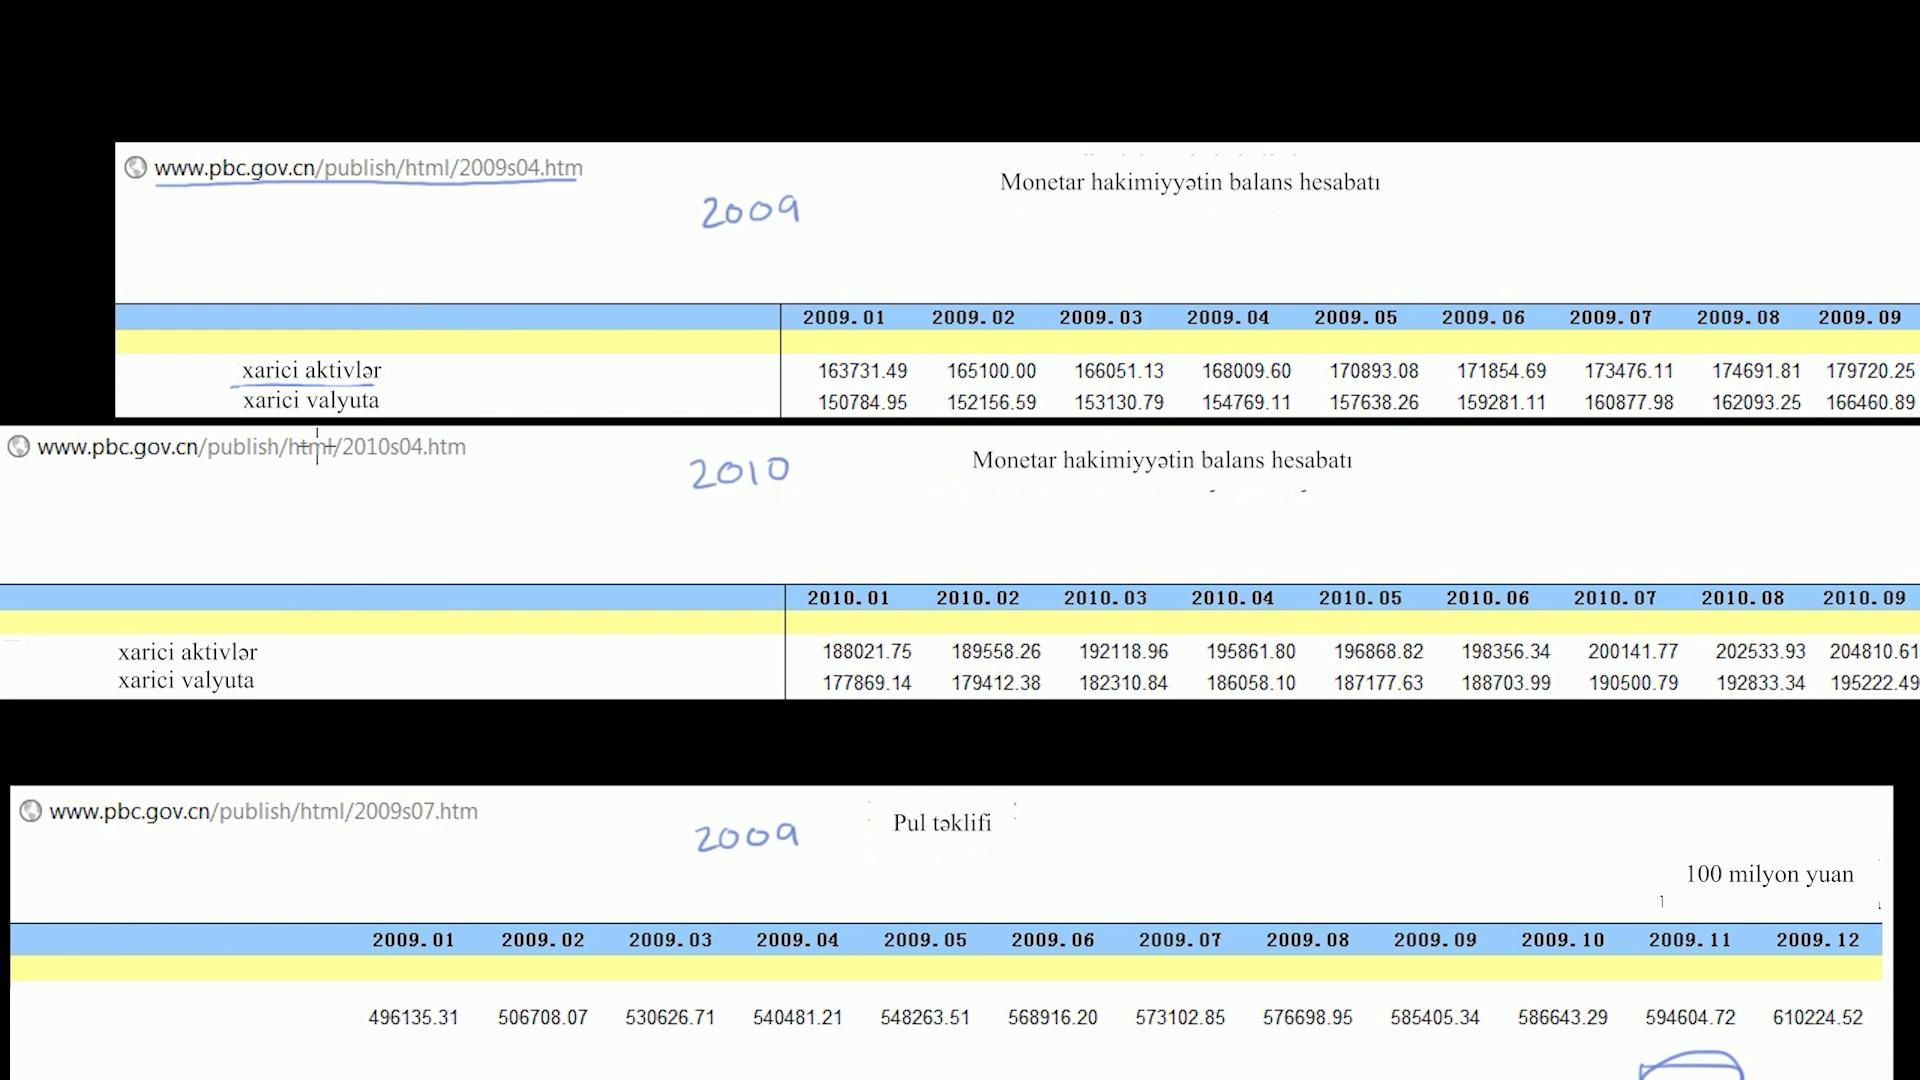The image size is (1920, 1080).
Task: Select 'xarici valyuta' row label in 2010 table
Action: pyautogui.click(x=186, y=681)
